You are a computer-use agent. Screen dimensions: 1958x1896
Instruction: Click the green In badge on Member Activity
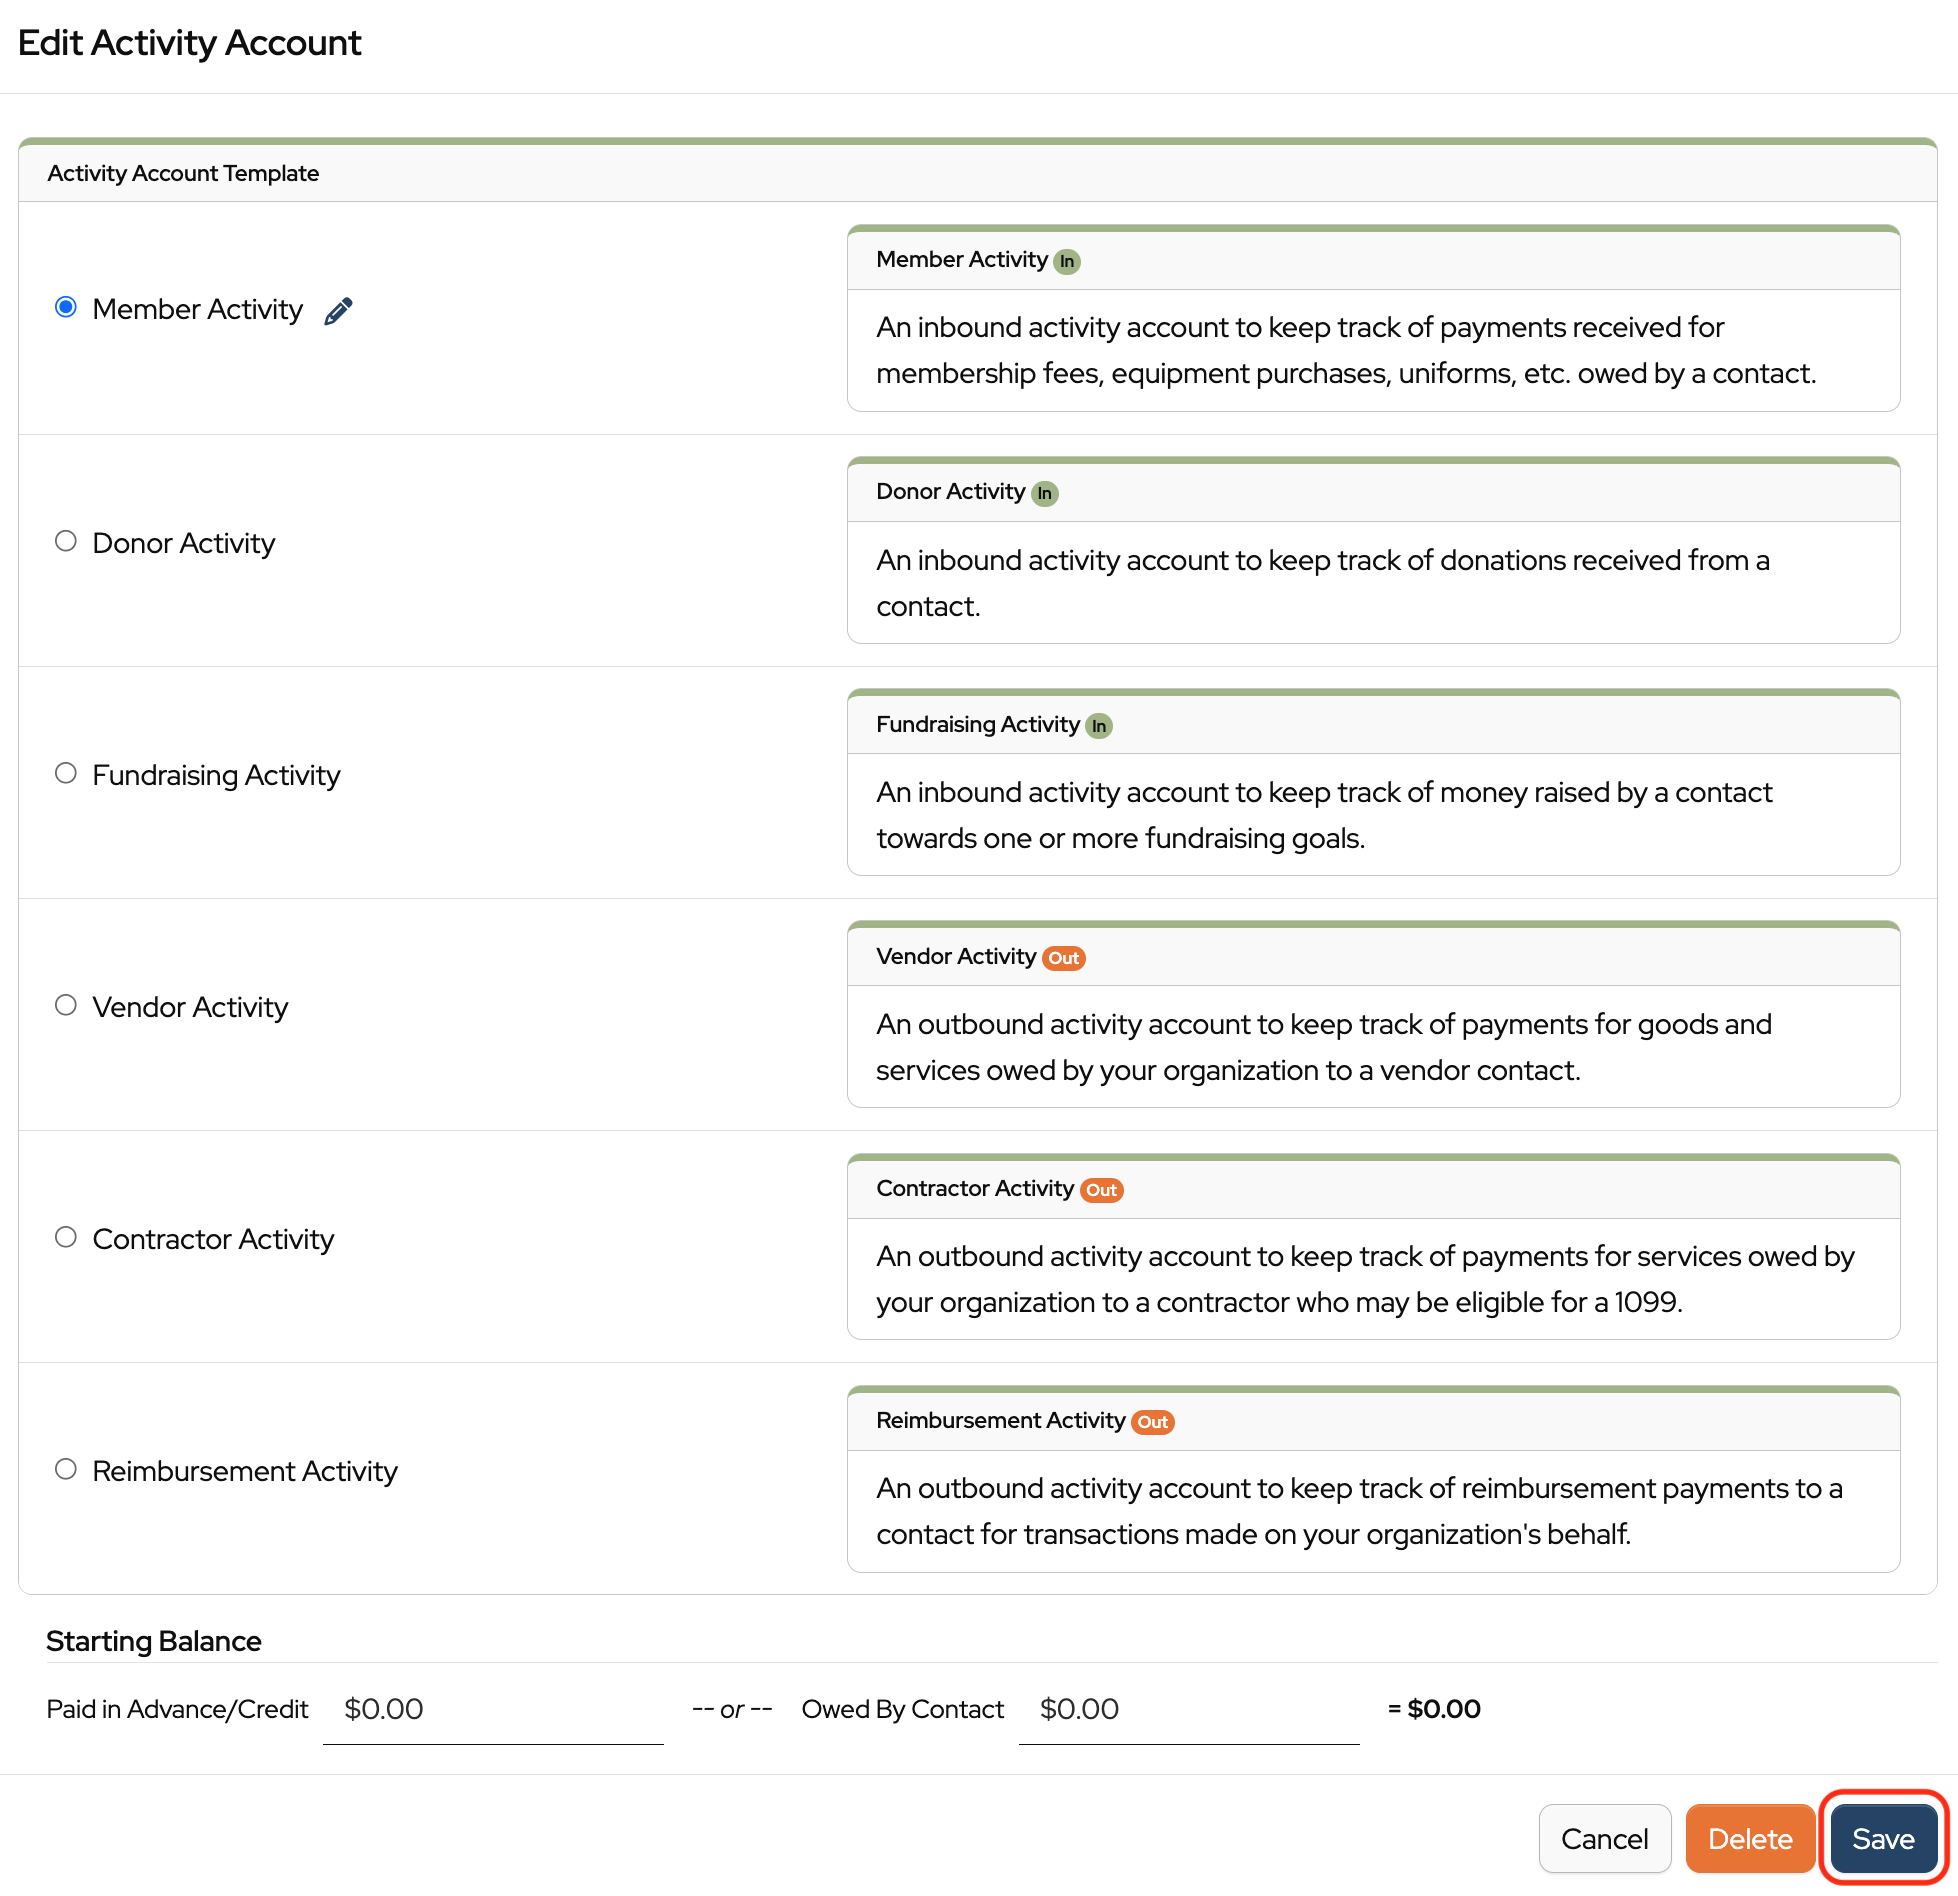click(x=1067, y=261)
